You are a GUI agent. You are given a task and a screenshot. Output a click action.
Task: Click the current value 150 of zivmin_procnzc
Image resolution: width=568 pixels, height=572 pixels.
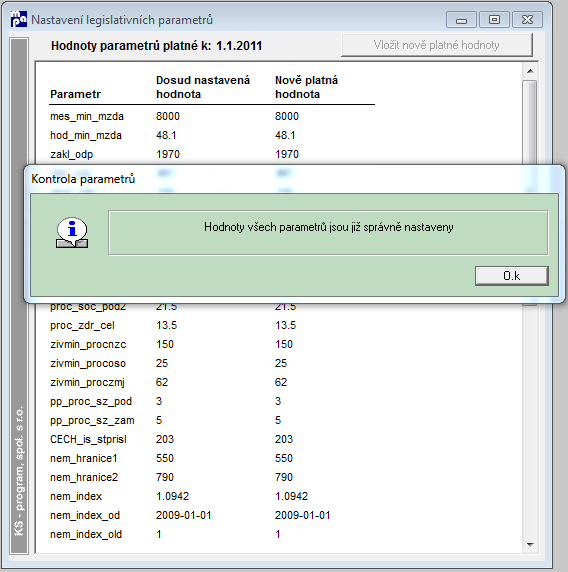165,344
